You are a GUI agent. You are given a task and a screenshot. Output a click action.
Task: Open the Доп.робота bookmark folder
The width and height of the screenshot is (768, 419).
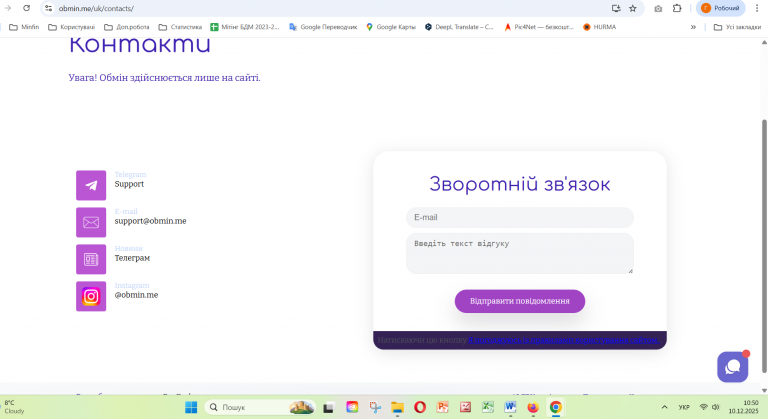127,27
